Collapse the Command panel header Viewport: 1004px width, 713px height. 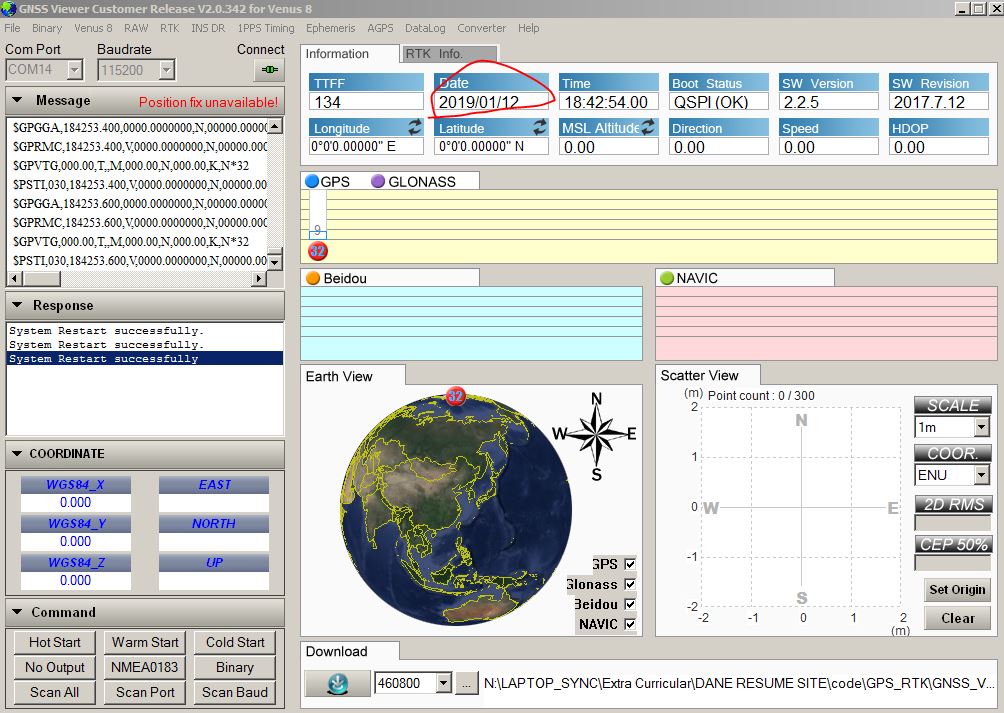coord(145,613)
